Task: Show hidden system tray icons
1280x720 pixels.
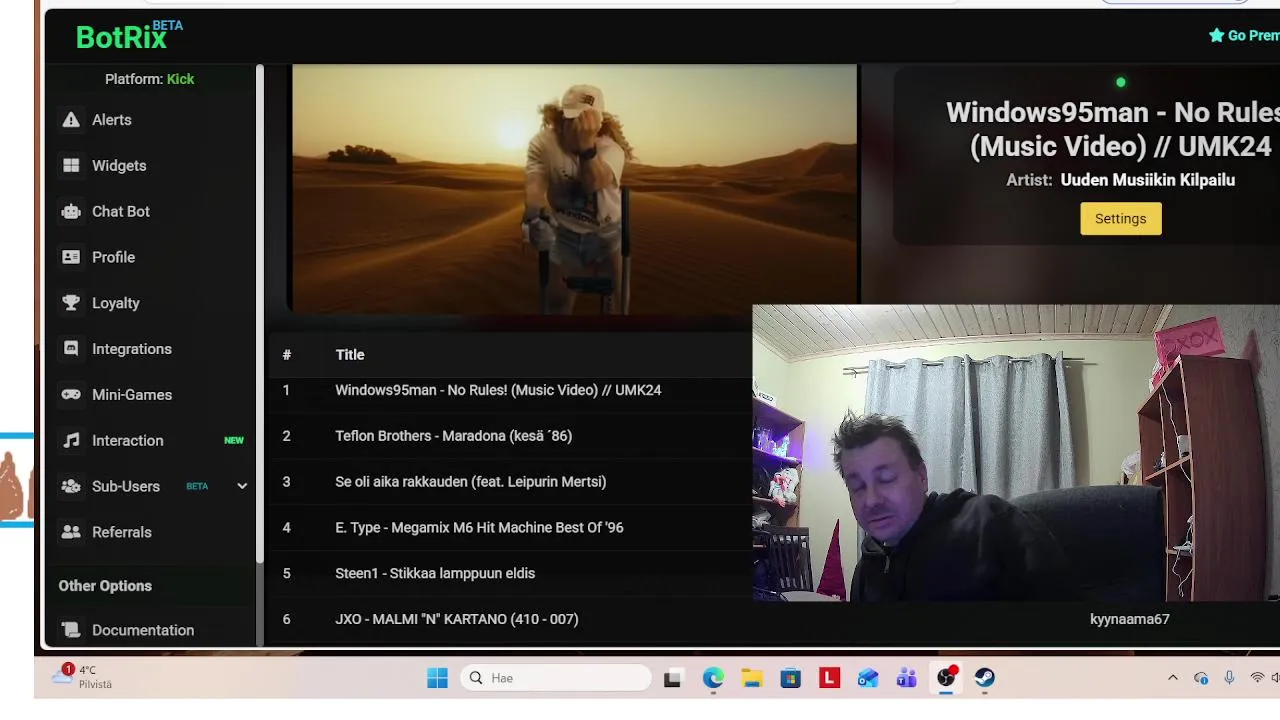Action: coord(1173,678)
